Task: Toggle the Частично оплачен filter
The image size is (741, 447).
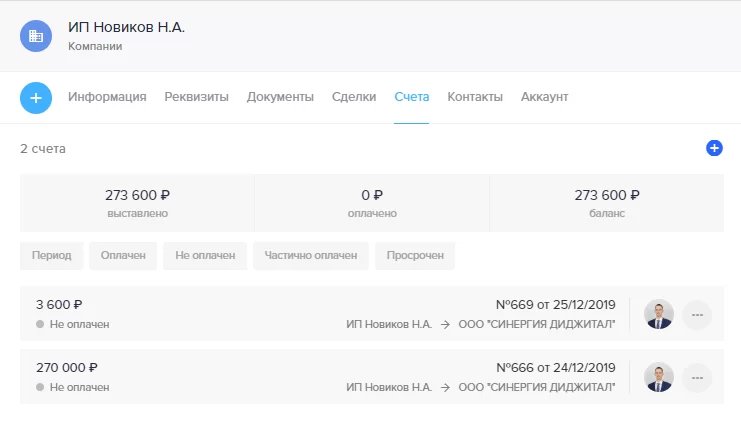Action: pos(310,256)
